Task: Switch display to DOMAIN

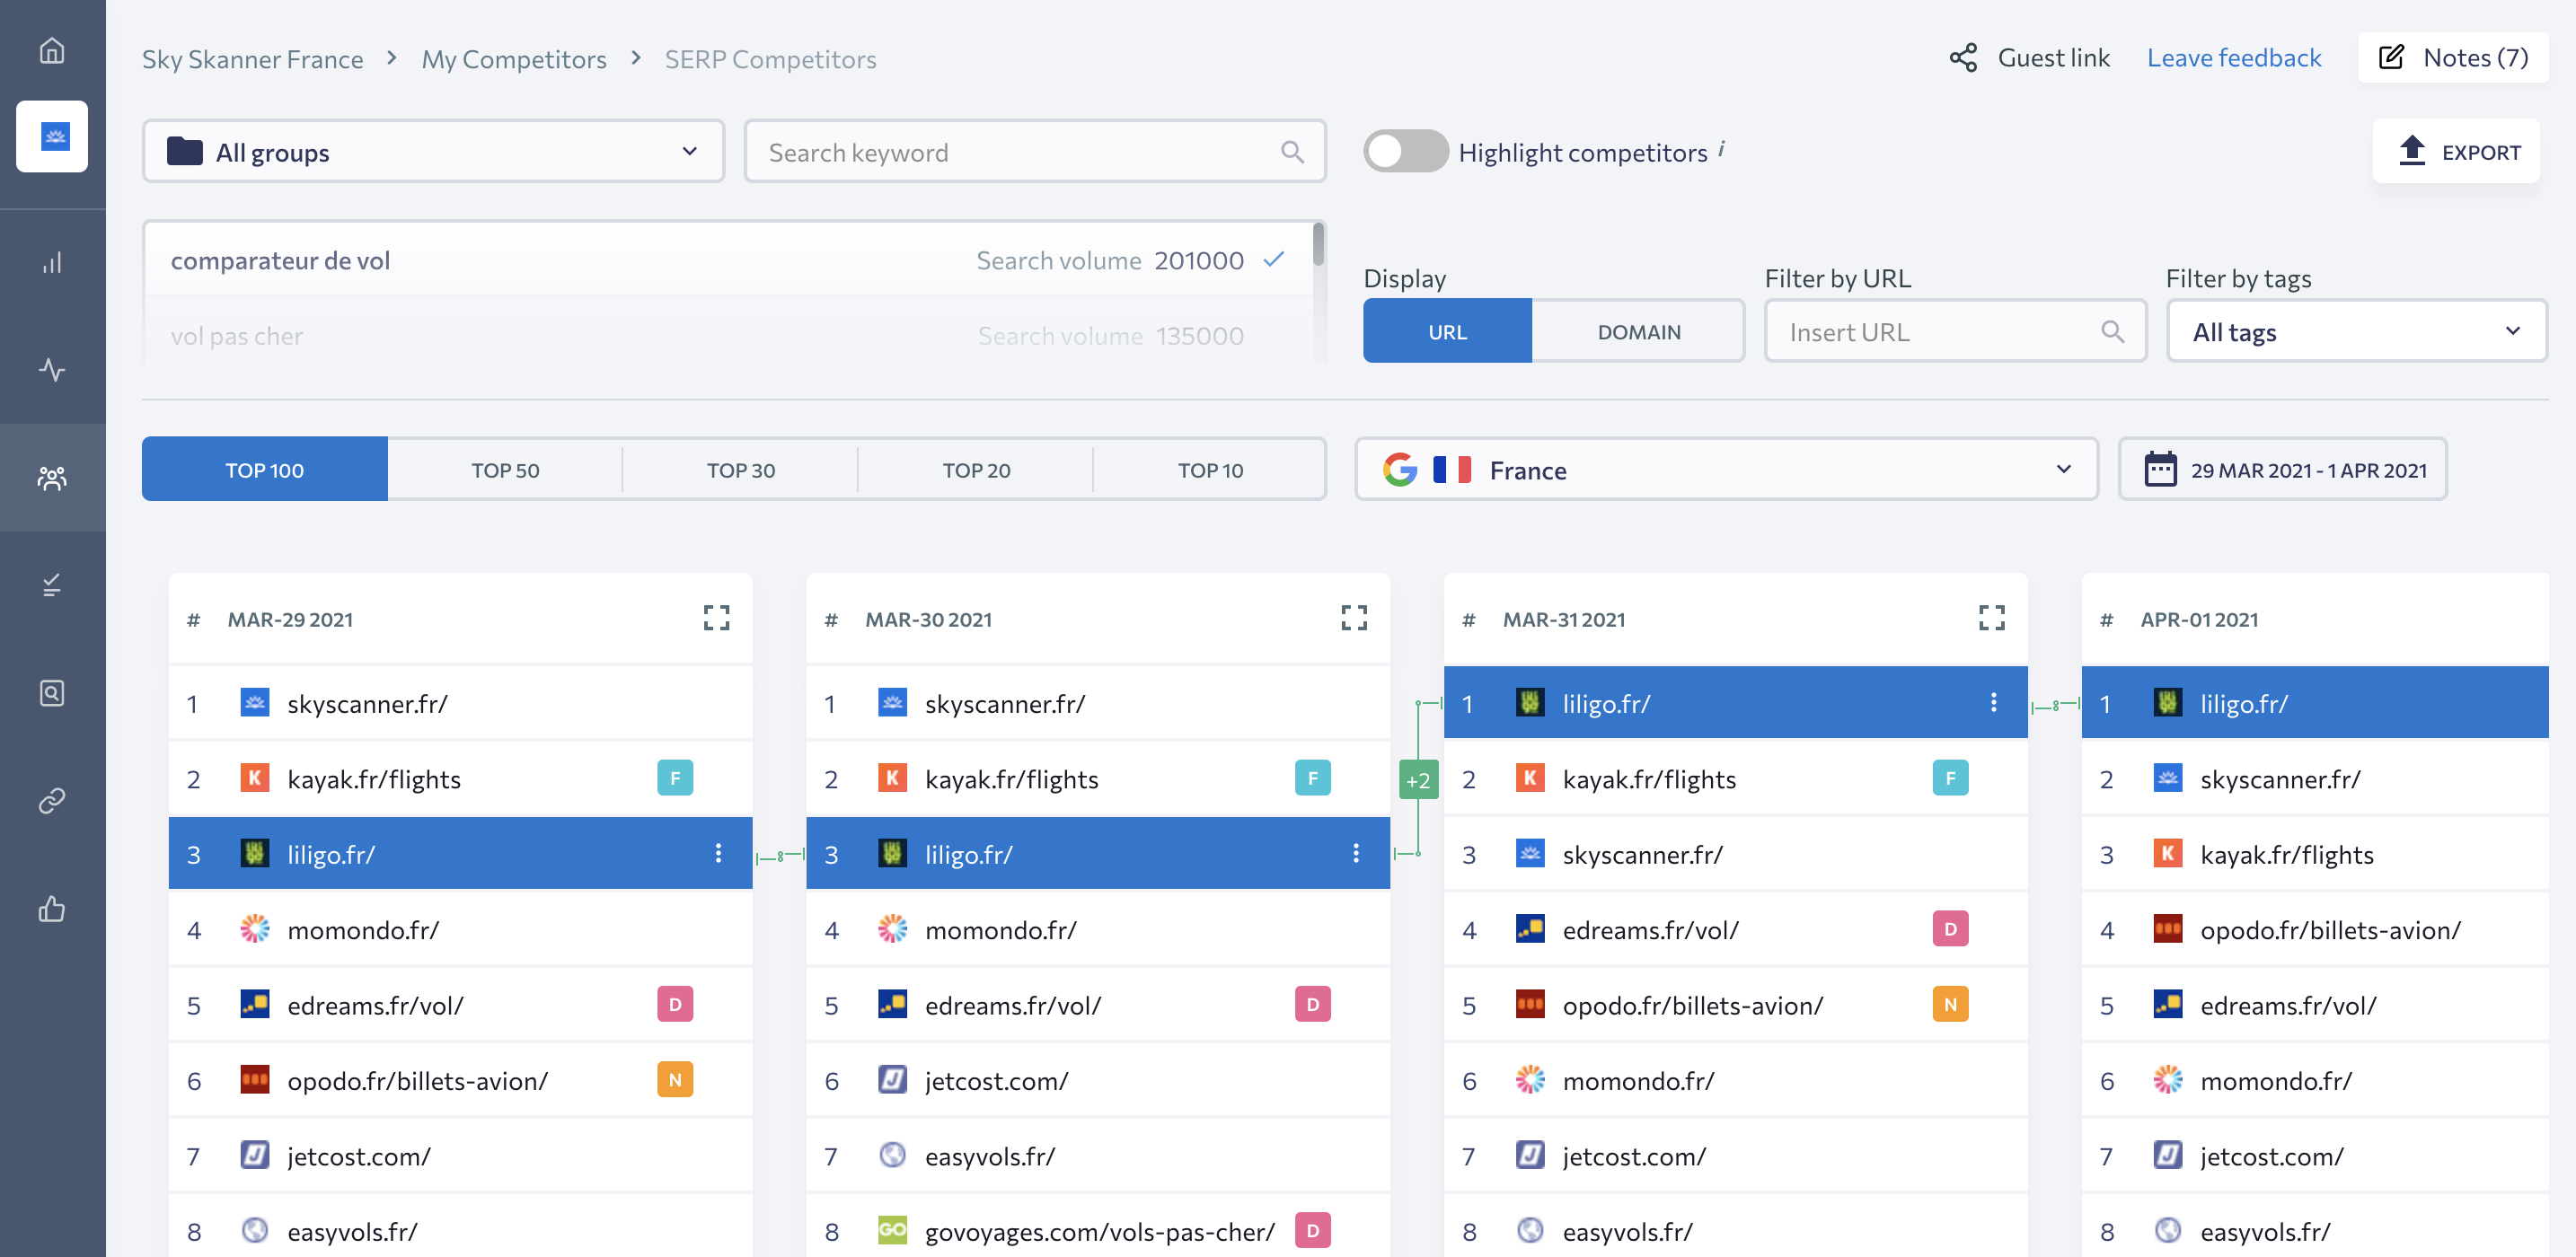Action: point(1638,332)
